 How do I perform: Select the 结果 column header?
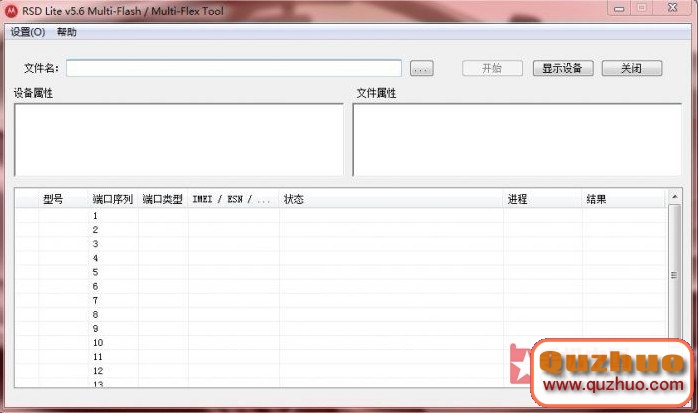(624, 199)
